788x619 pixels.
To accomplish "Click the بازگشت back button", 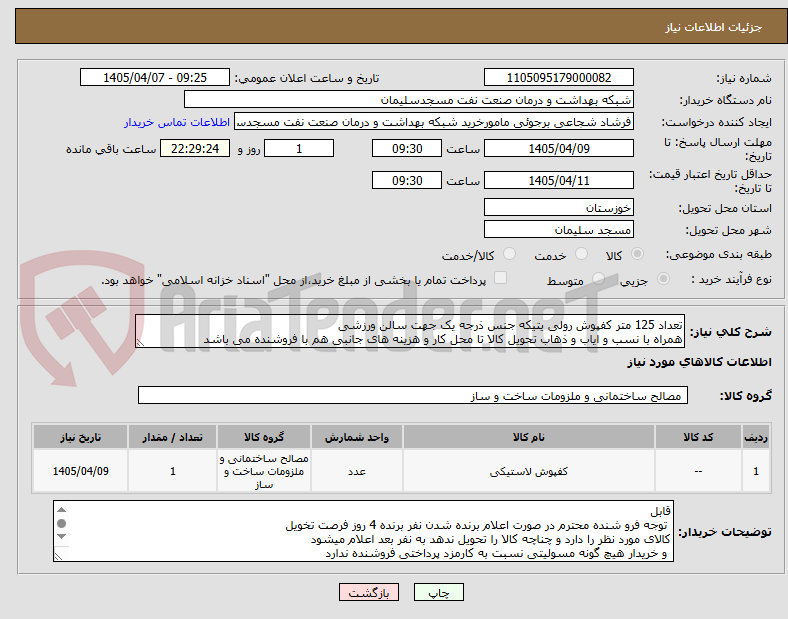I will (x=369, y=592).
